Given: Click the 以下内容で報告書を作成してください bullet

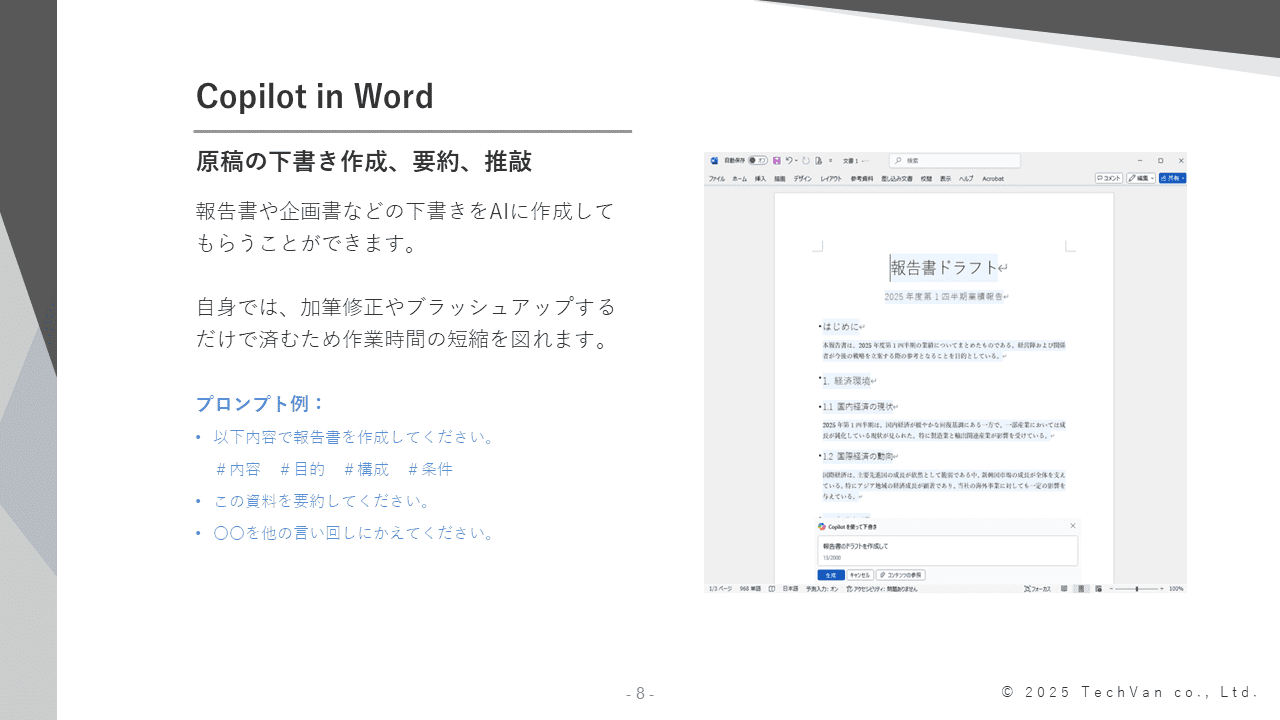Looking at the screenshot, I should coord(355,437).
